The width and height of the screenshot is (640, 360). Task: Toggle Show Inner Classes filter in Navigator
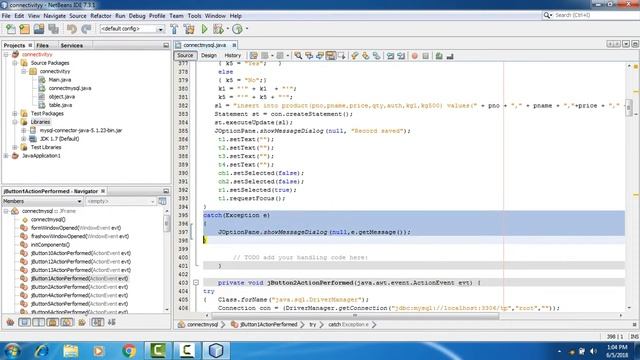pyautogui.click(x=67, y=322)
